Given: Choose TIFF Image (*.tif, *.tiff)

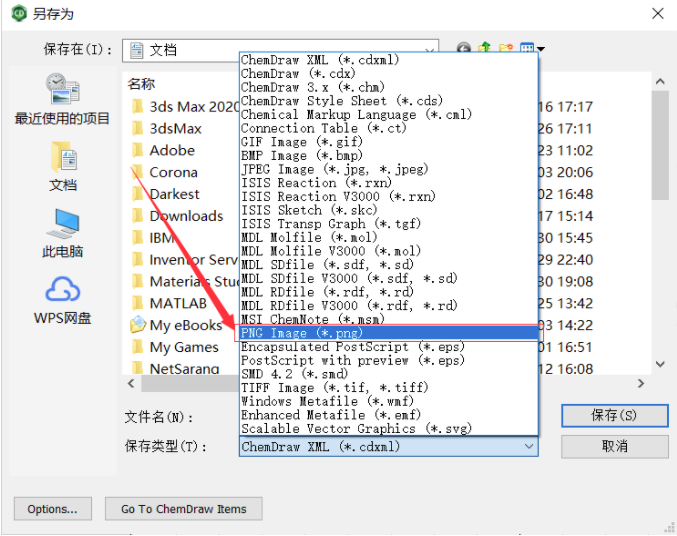Looking at the screenshot, I should tap(389, 388).
